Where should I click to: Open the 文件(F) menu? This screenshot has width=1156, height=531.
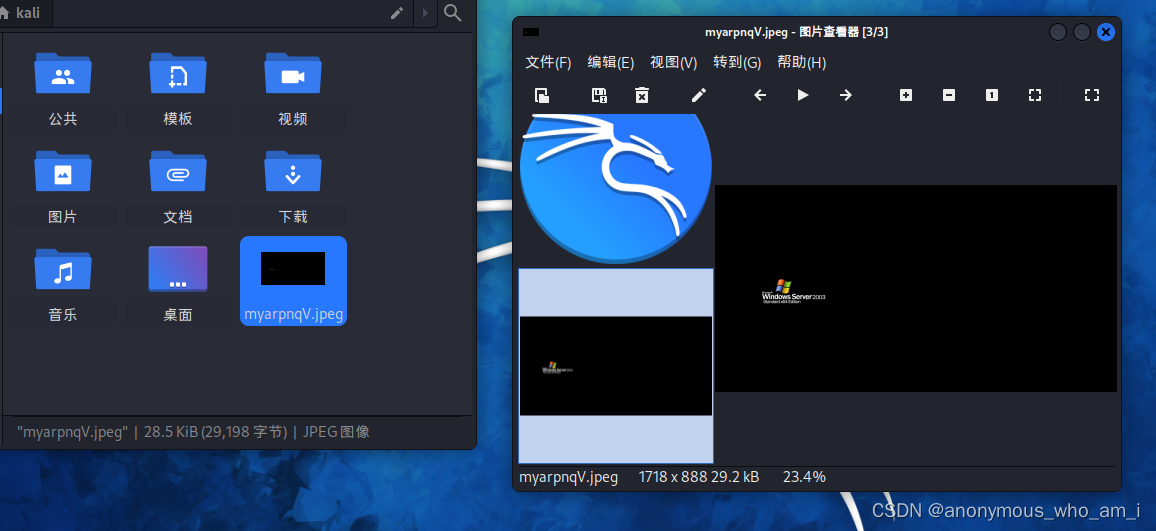pyautogui.click(x=548, y=63)
